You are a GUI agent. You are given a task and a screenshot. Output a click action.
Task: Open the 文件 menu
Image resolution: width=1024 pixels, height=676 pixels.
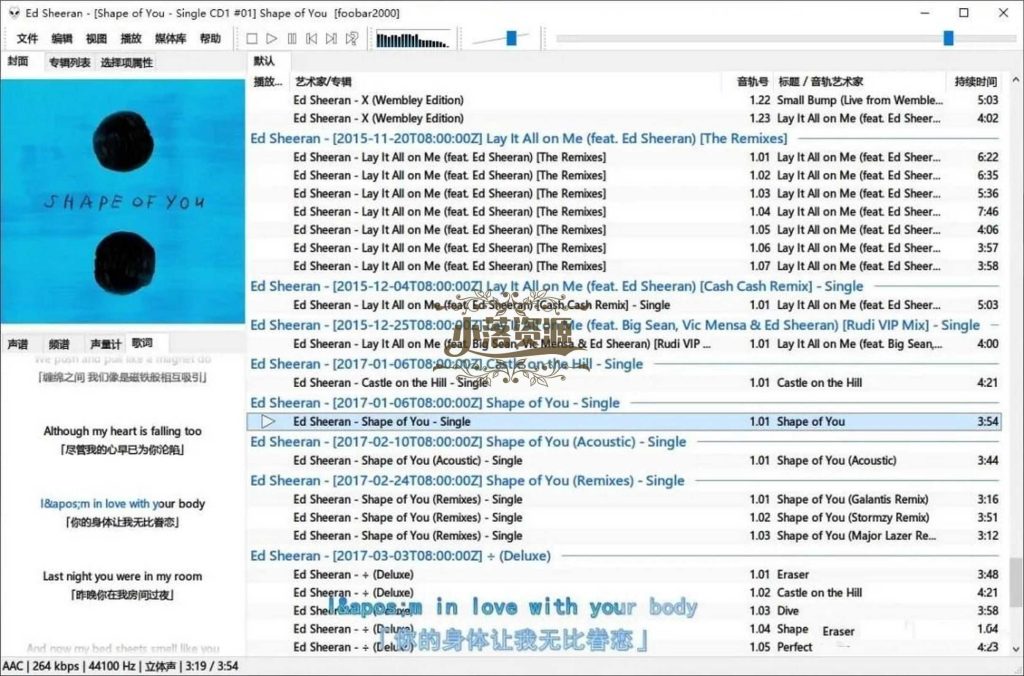pos(27,39)
